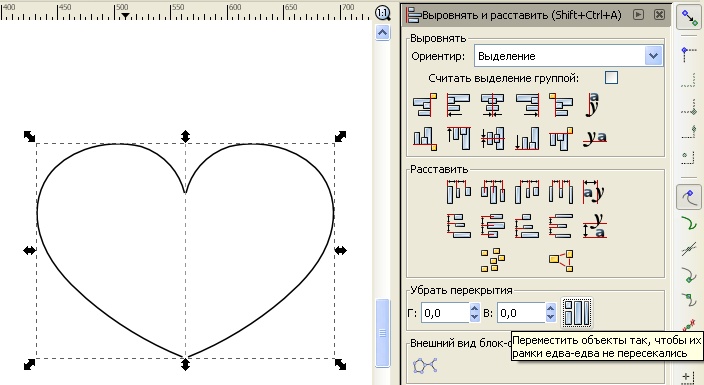Click the canvas vertical scrollbar up arrow
Viewport: 704px width, 385px height.
383,32
